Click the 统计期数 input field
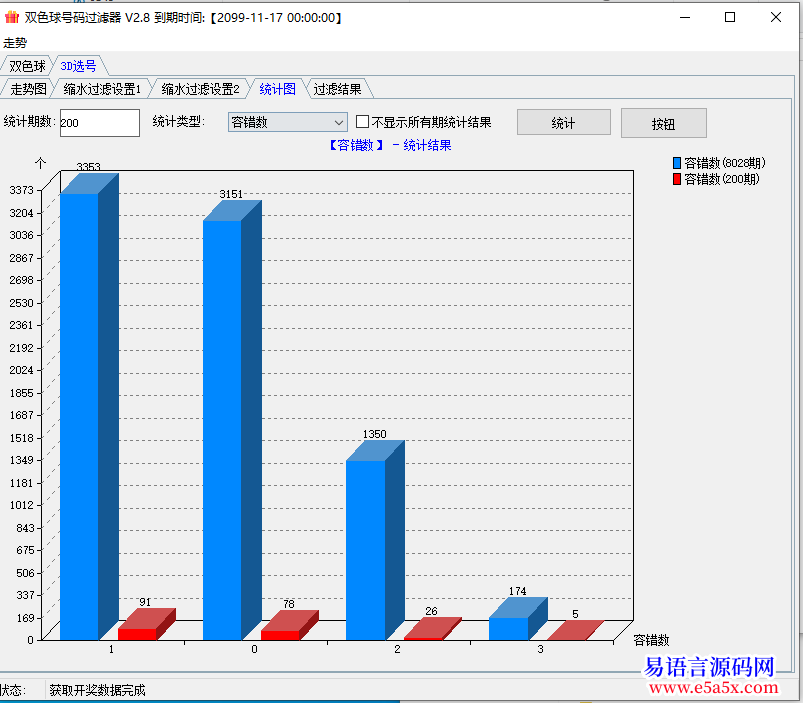This screenshot has height=703, width=803. (99, 123)
